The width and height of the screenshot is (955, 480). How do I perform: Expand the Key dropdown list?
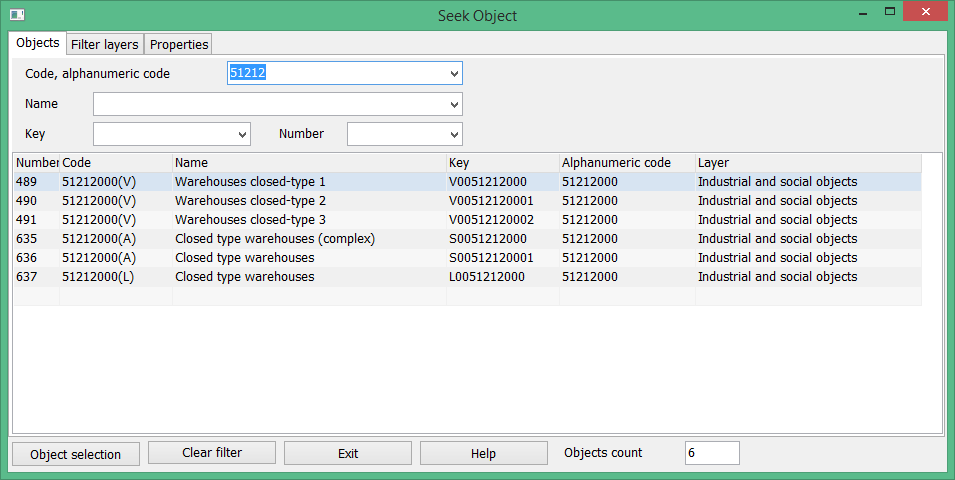point(242,134)
